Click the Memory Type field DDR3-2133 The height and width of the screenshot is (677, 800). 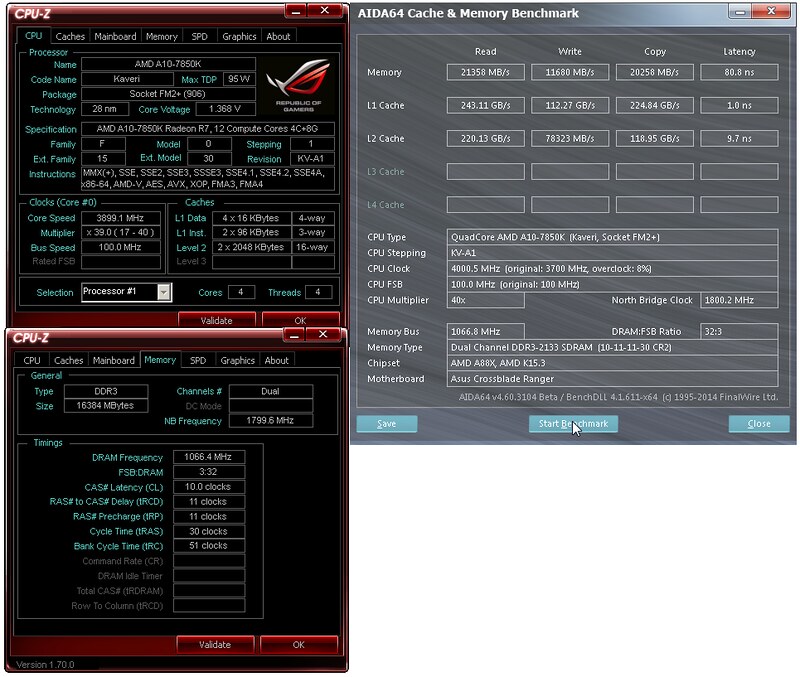(612, 347)
